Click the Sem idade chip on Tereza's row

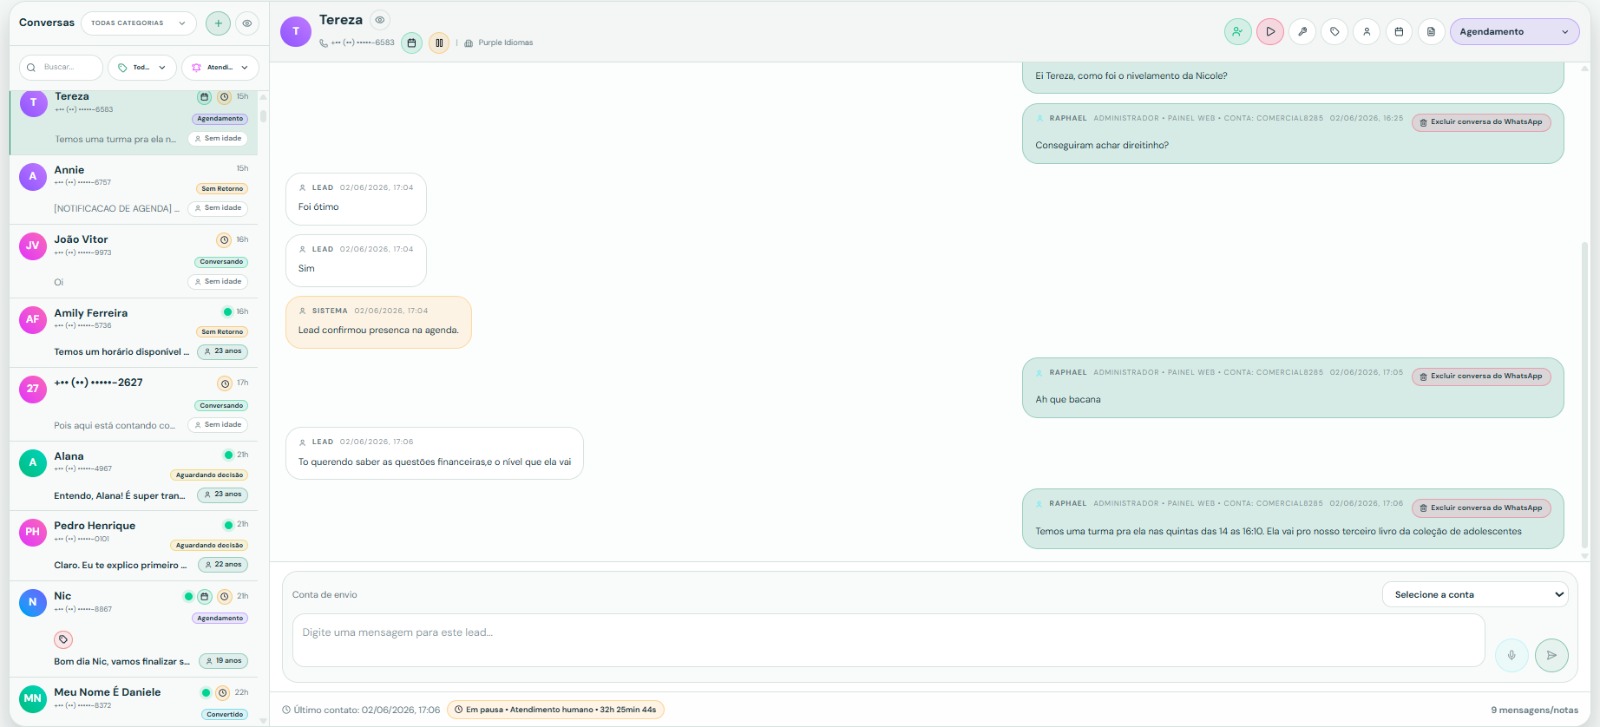(218, 139)
